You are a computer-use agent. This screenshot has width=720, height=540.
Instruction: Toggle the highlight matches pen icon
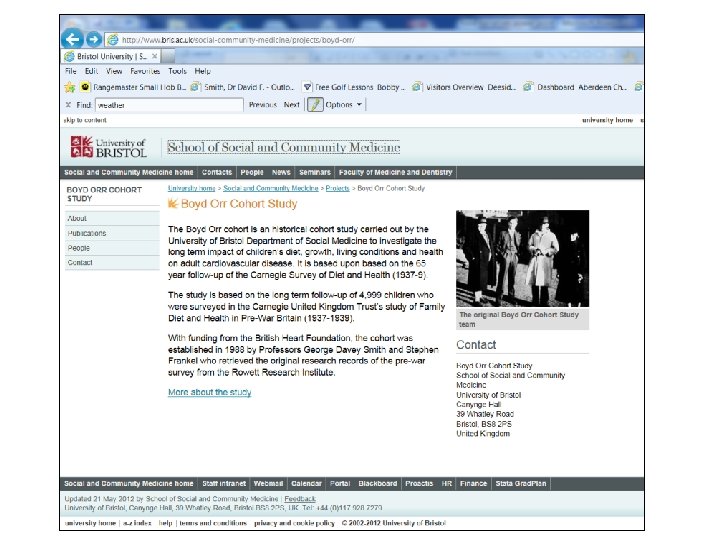click(x=315, y=105)
